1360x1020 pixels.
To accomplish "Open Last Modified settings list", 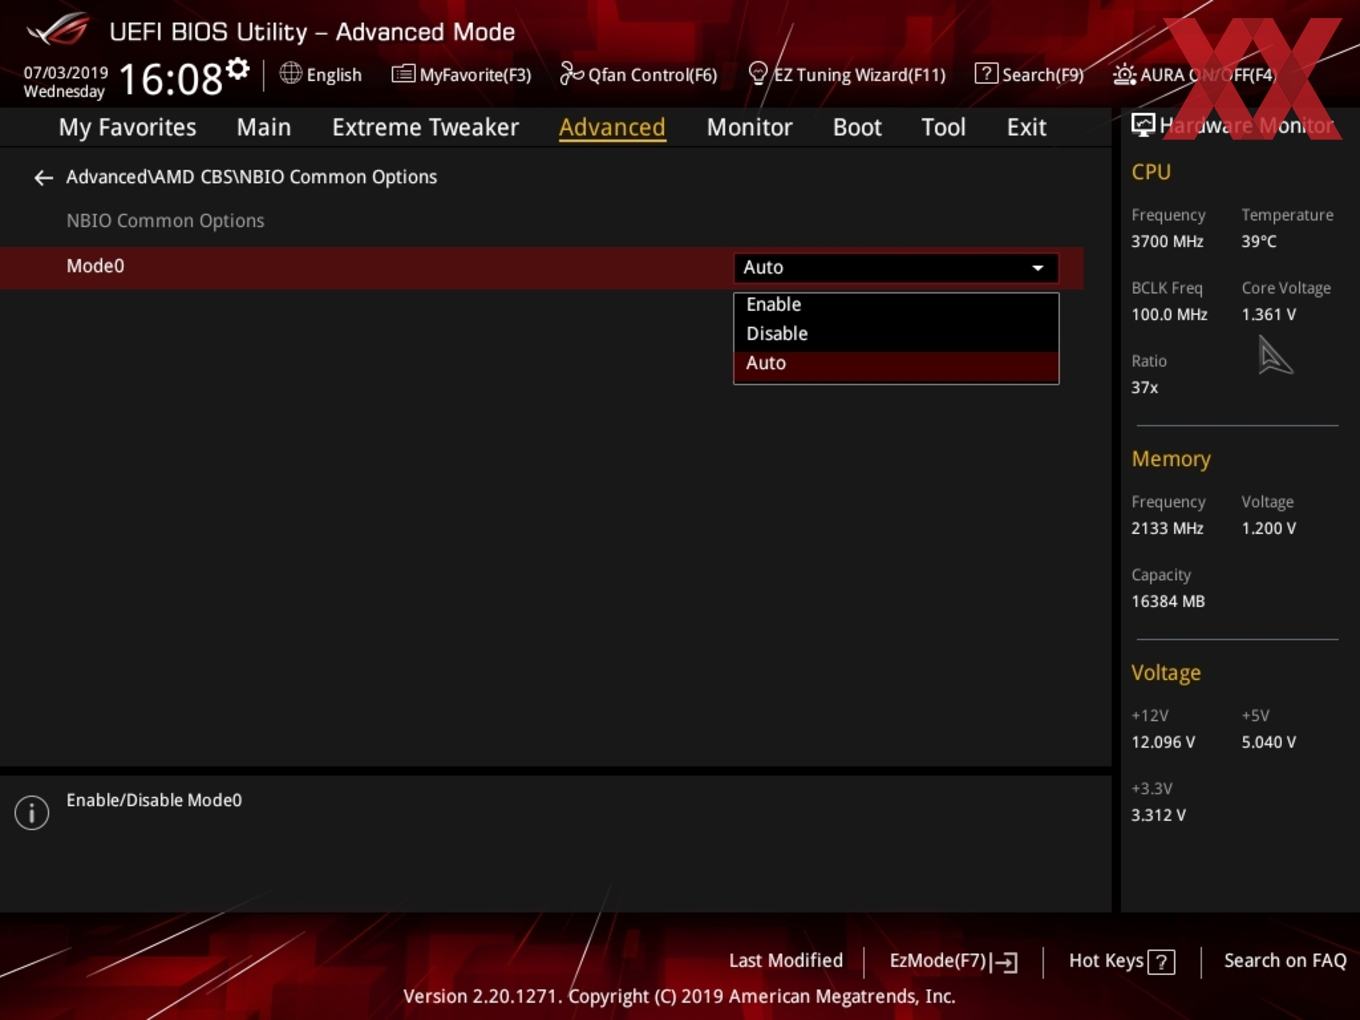I will tap(786, 960).
